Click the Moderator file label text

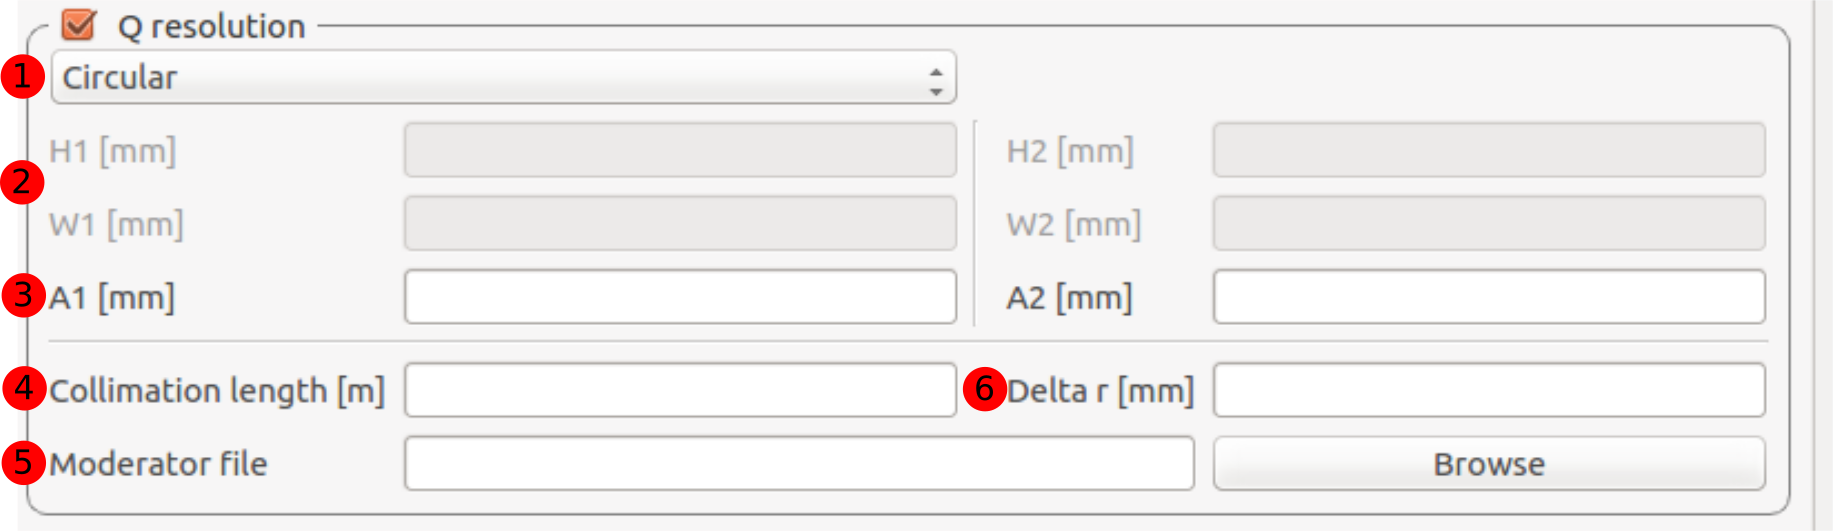(x=158, y=464)
